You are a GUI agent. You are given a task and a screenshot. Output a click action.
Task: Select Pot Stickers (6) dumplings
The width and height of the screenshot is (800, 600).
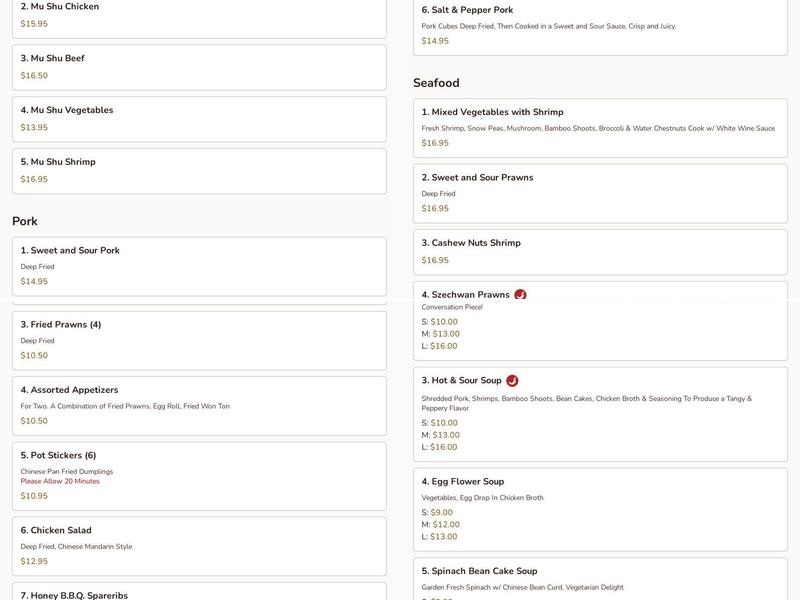(199, 475)
